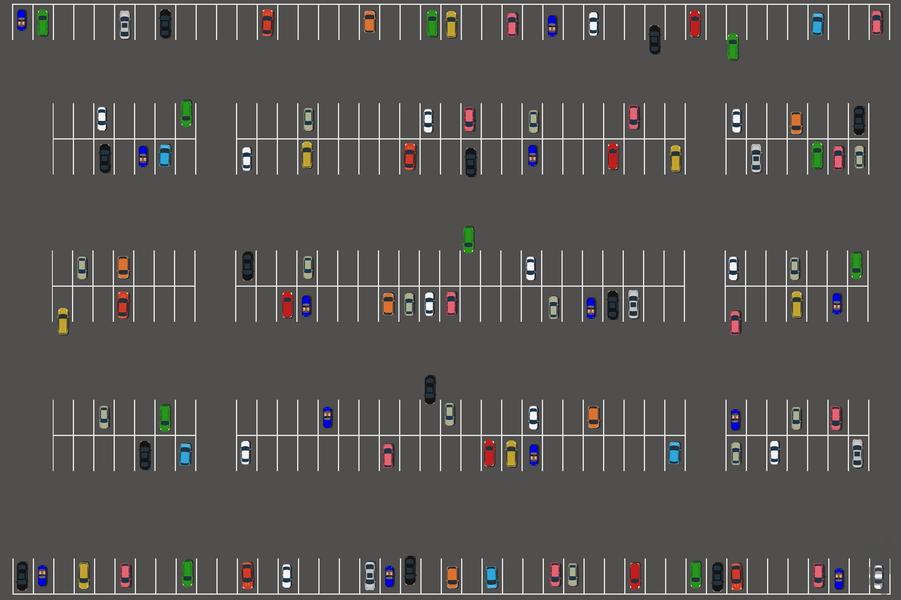Select the black car in the bottom-left corner

(x=22, y=575)
